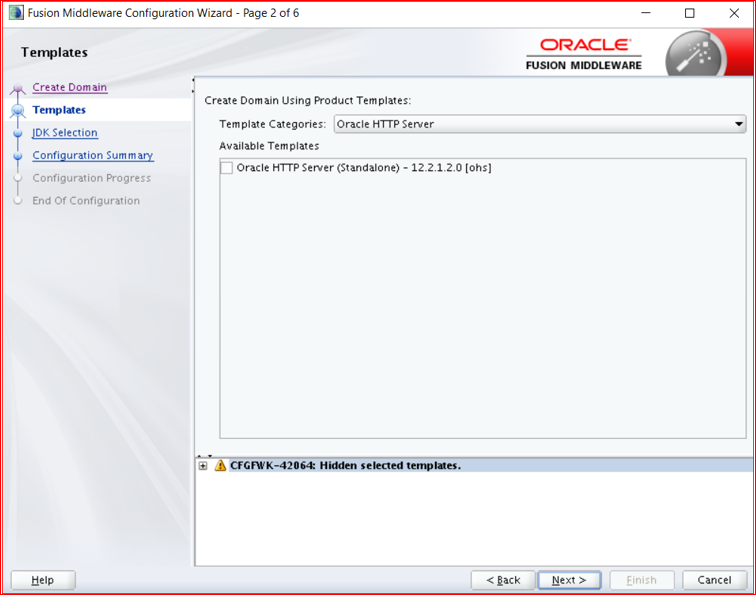This screenshot has width=756, height=595.
Task: Click the Templates step node icon
Action: [18, 110]
